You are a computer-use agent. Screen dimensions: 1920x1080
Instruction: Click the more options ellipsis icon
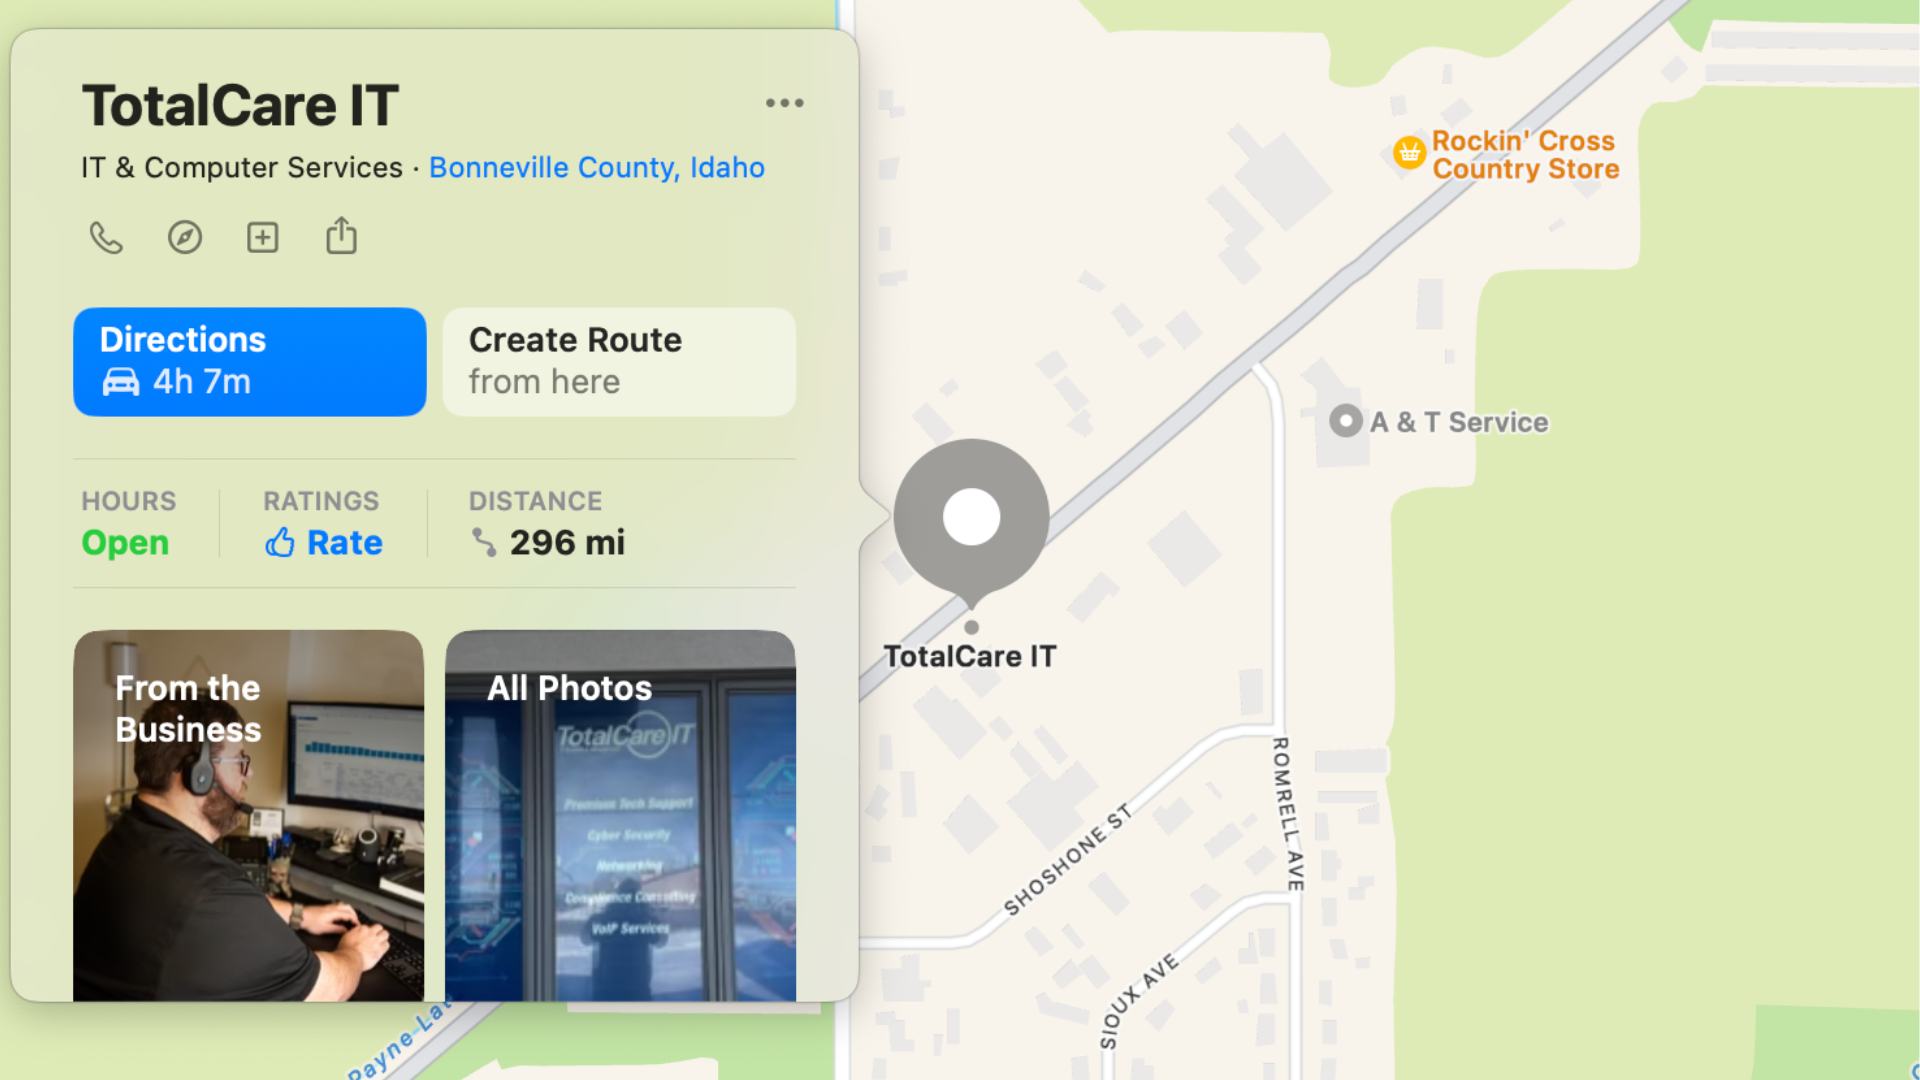coord(785,103)
